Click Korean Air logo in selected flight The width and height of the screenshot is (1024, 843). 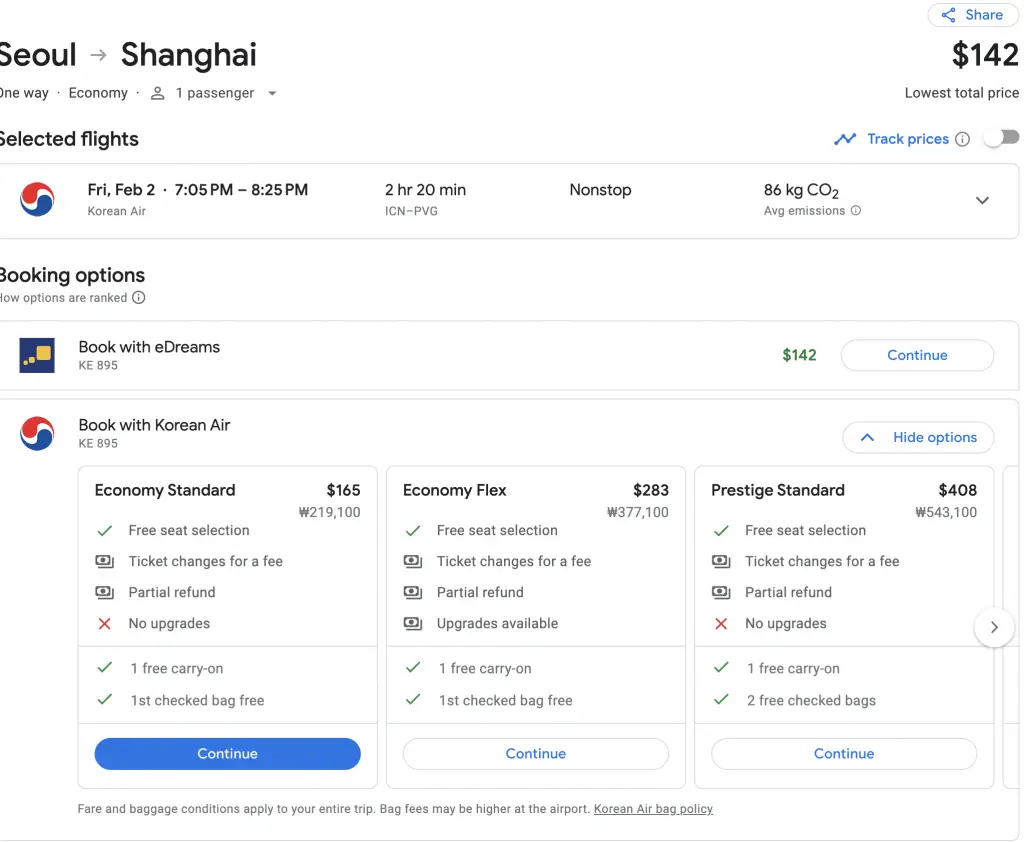click(x=37, y=200)
